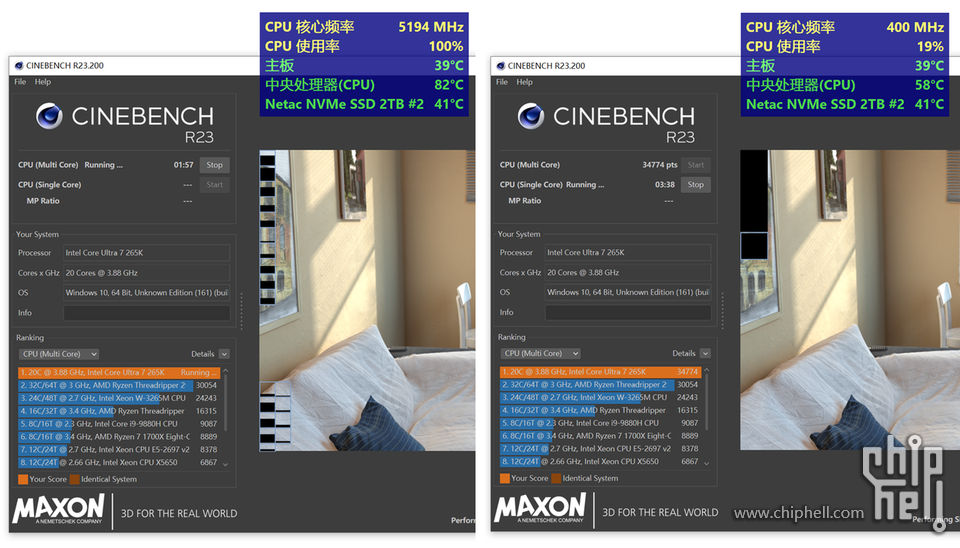Click the OS field in left window
Image resolution: width=960 pixels, height=548 pixels.
point(147,293)
